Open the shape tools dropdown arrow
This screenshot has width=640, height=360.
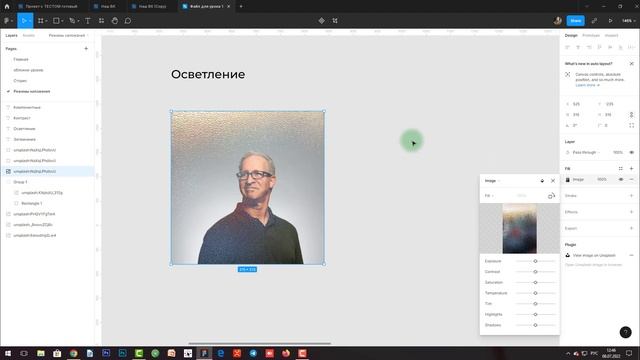[x=62, y=21]
